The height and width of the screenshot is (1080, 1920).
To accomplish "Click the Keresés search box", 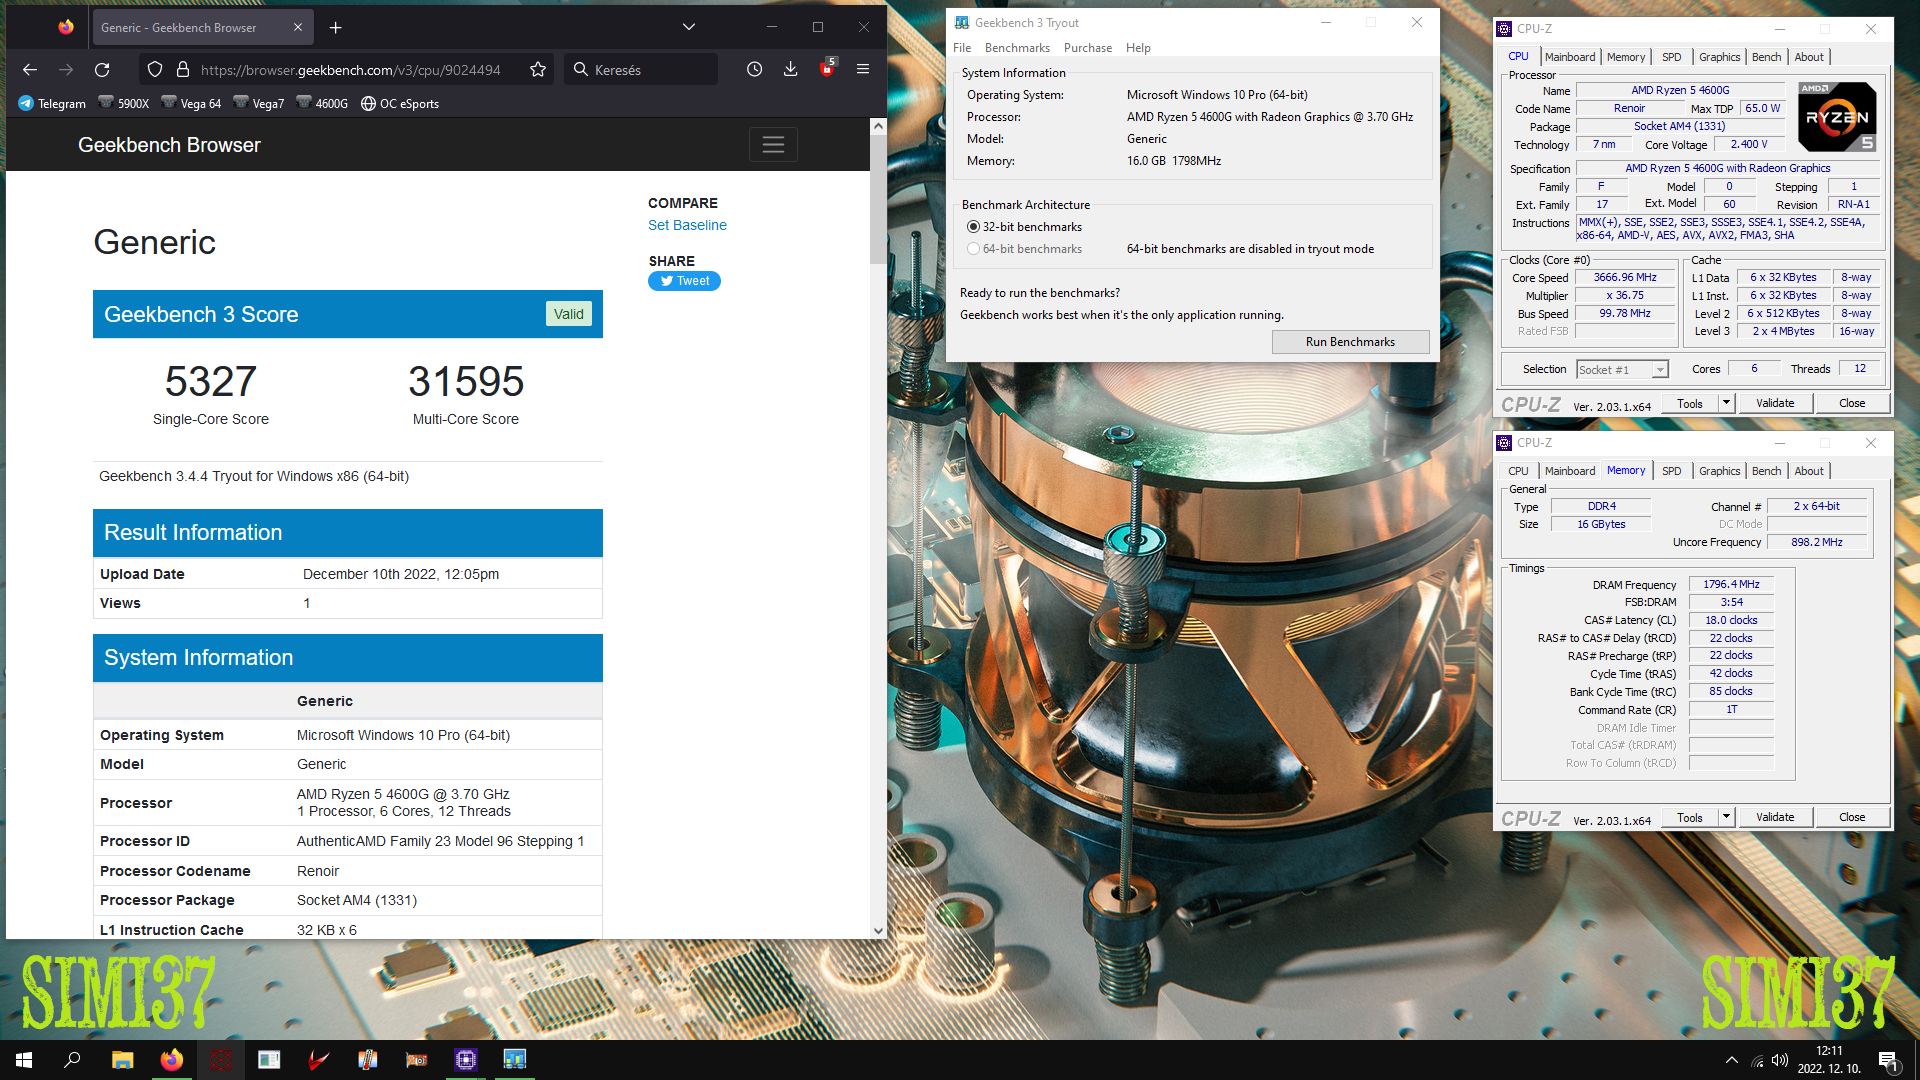I will (x=641, y=69).
